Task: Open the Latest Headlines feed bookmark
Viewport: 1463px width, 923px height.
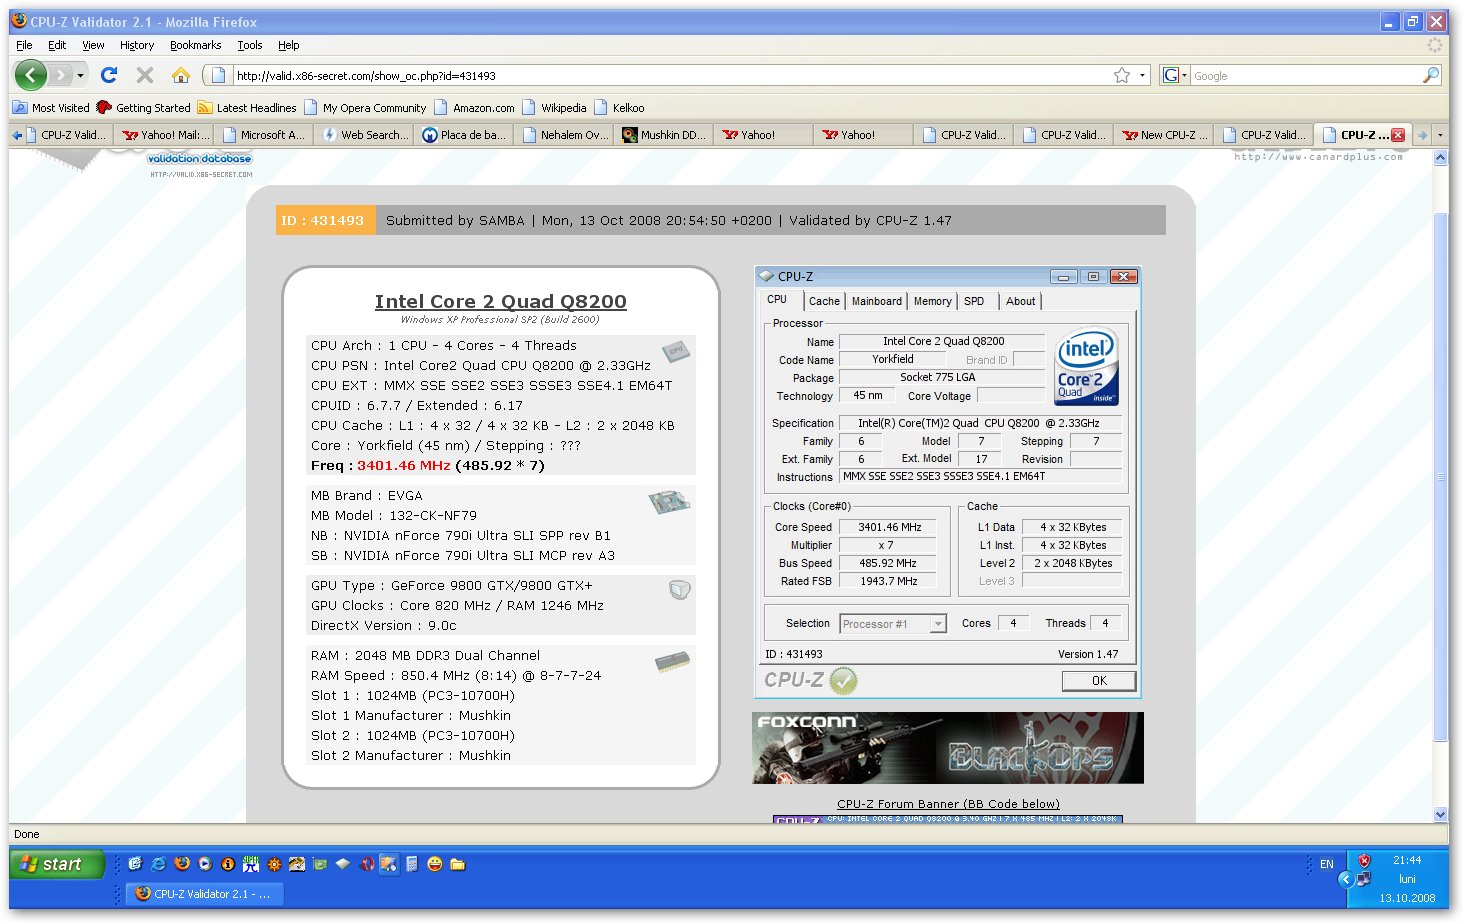Action: coord(247,108)
